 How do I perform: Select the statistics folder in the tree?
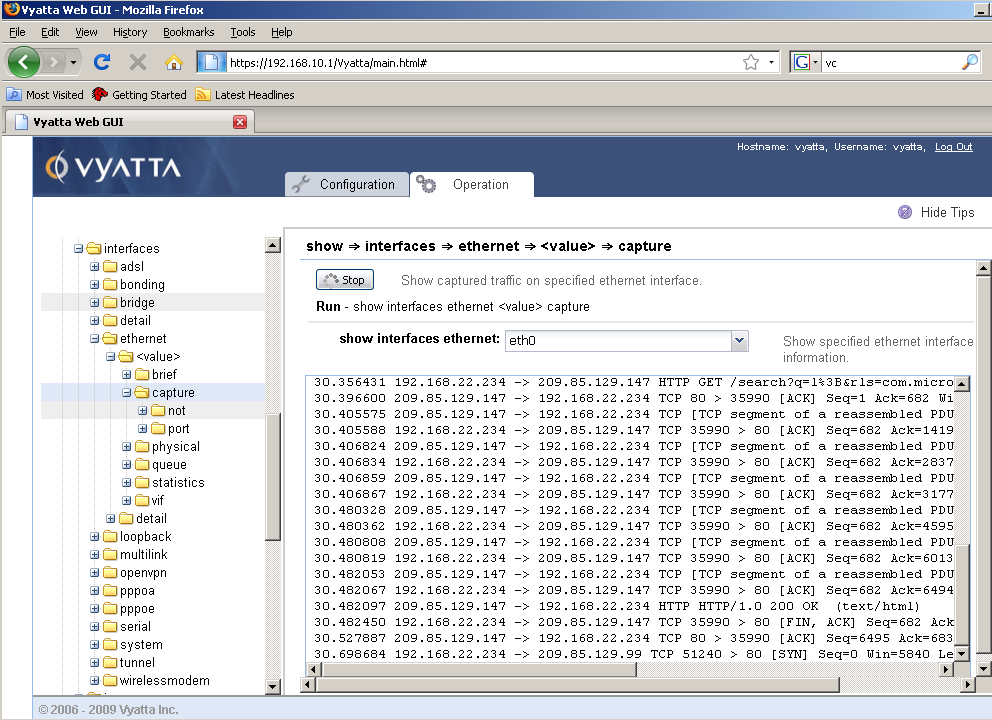coord(177,483)
